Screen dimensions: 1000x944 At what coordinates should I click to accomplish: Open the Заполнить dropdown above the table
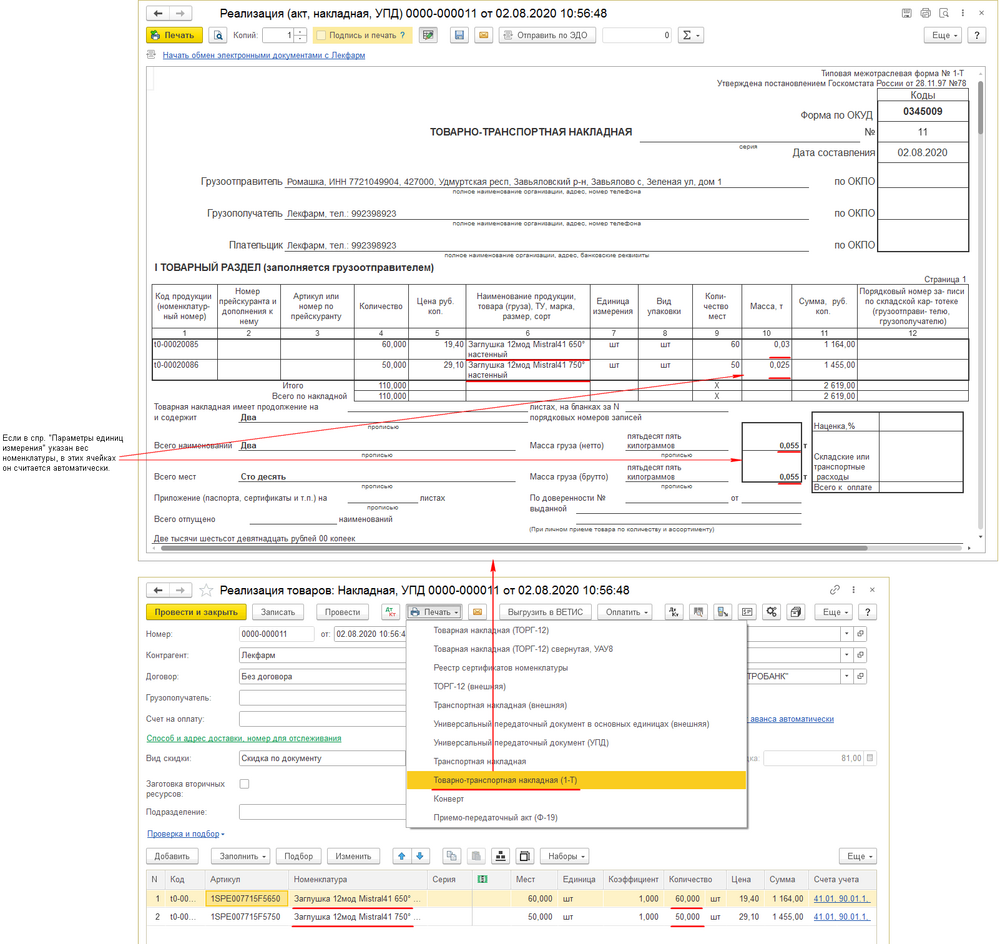[x=243, y=856]
